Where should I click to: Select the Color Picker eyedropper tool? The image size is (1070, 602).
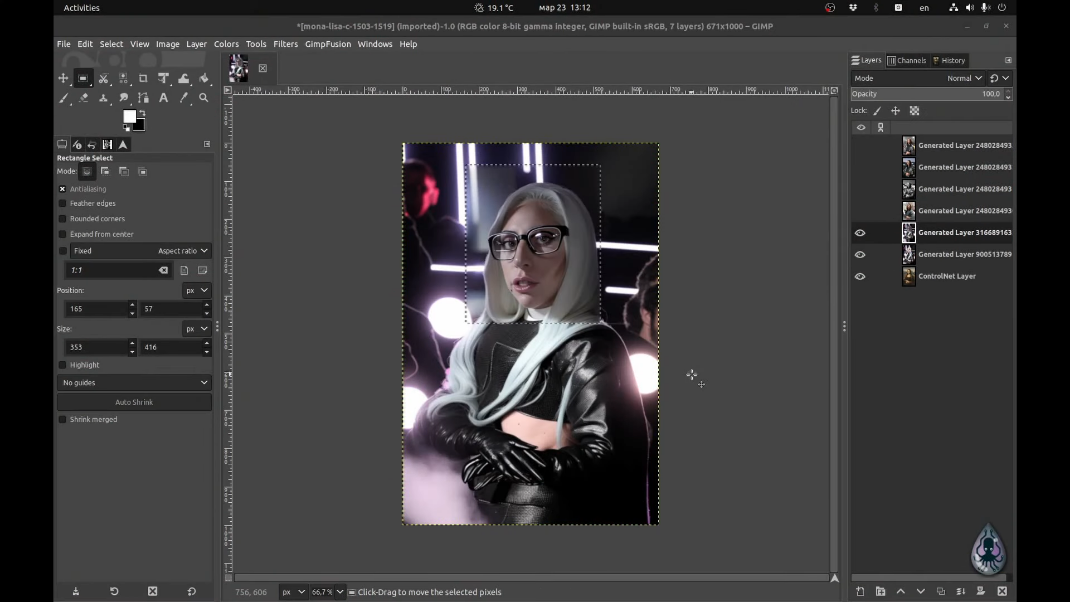point(184,98)
